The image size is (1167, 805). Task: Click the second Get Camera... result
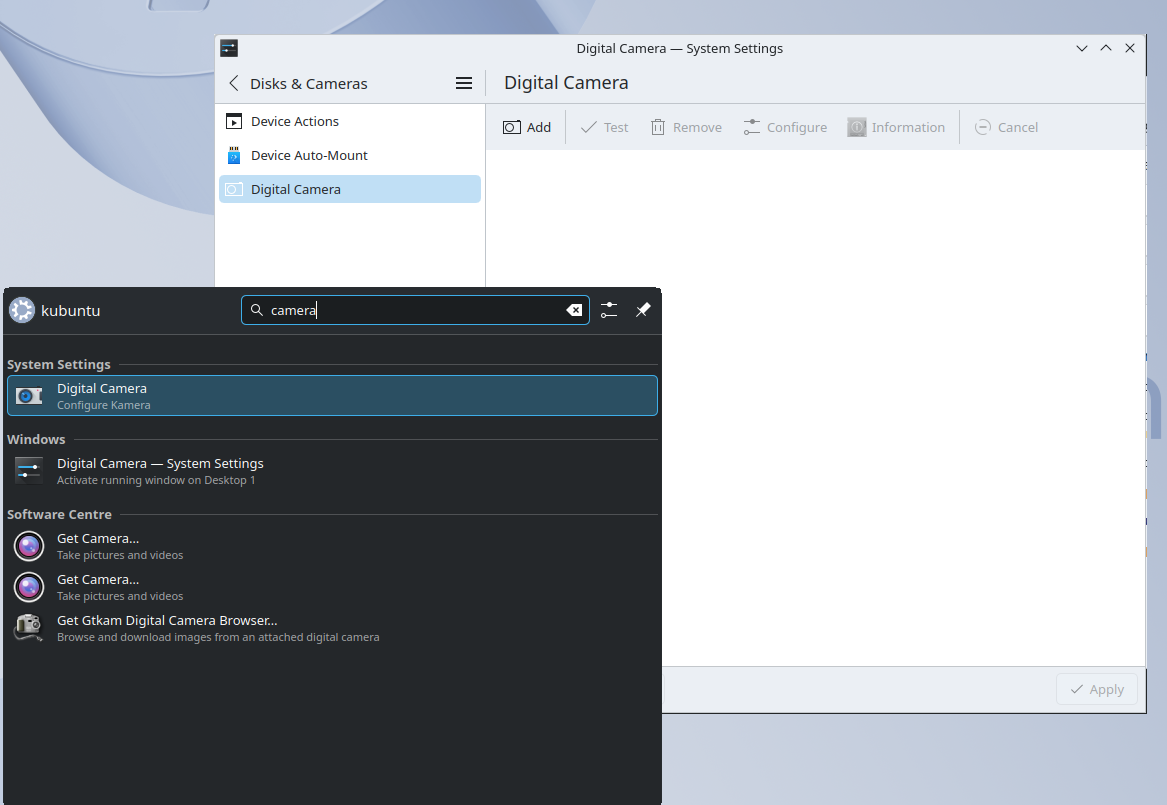coord(332,587)
